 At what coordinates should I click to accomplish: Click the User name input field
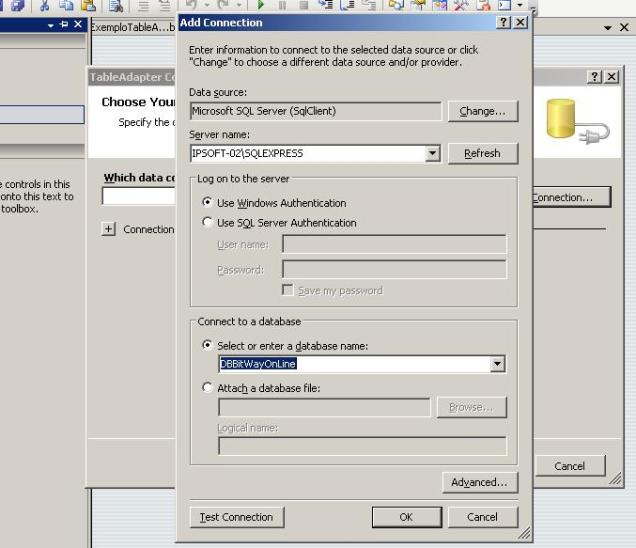point(394,244)
